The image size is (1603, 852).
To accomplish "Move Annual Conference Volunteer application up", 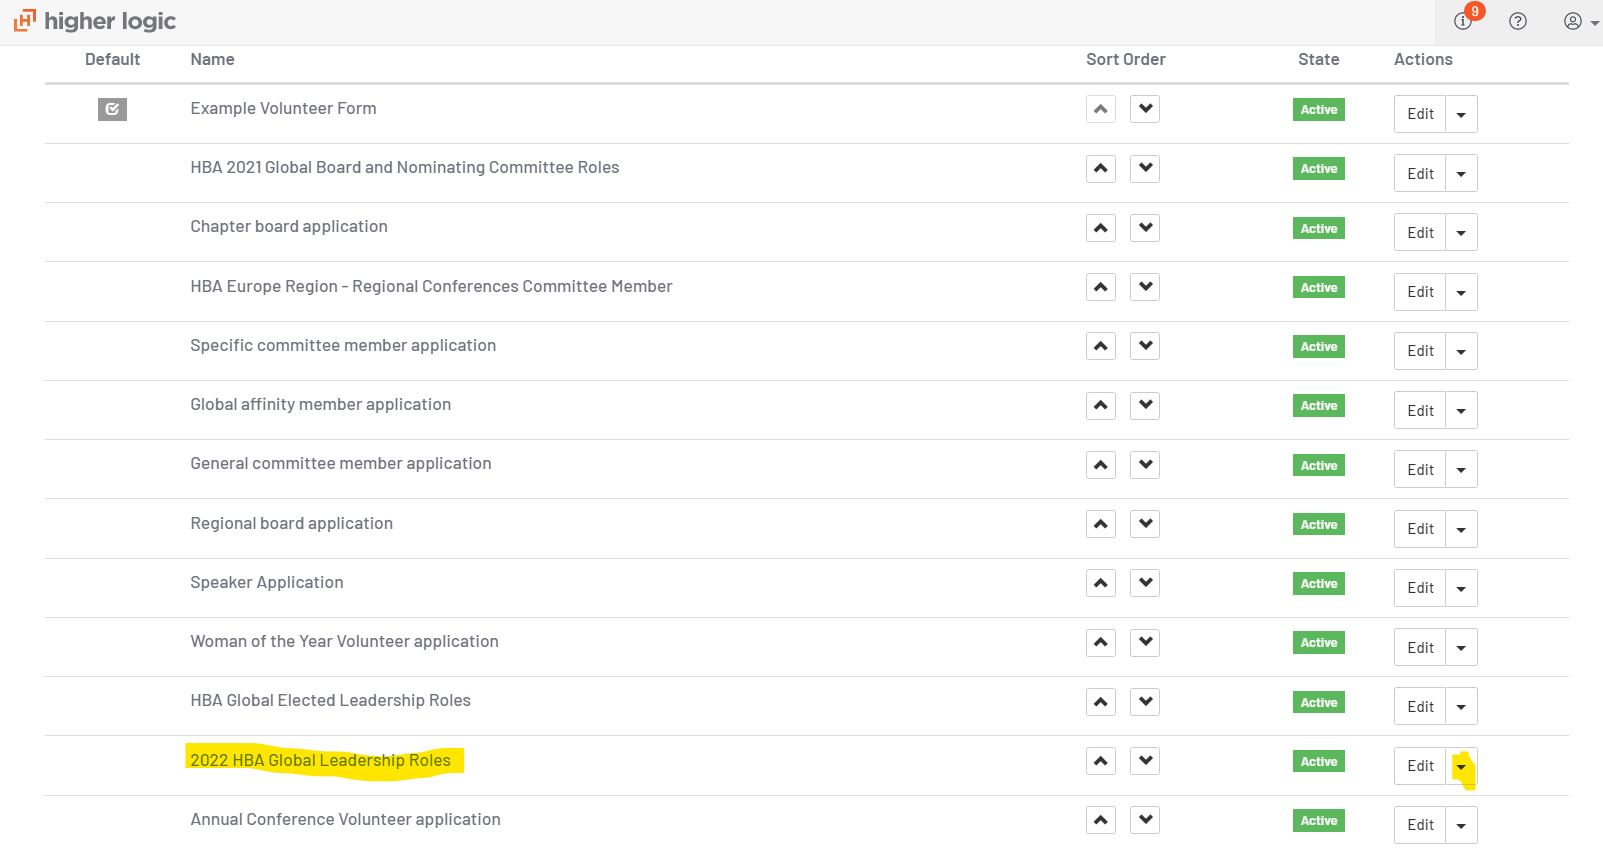I will point(1101,820).
